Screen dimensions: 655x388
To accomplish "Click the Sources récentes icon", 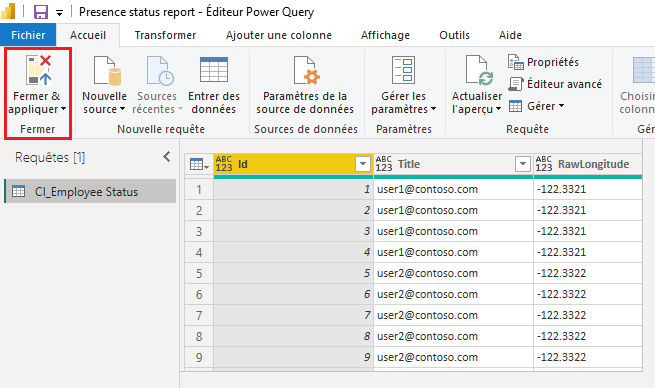I will tap(160, 71).
